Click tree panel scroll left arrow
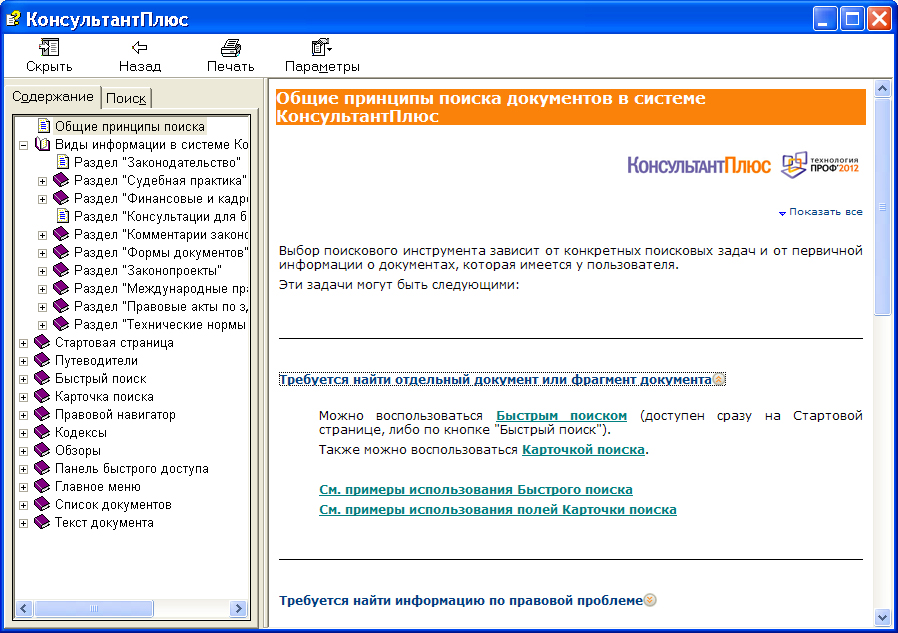 [23, 608]
